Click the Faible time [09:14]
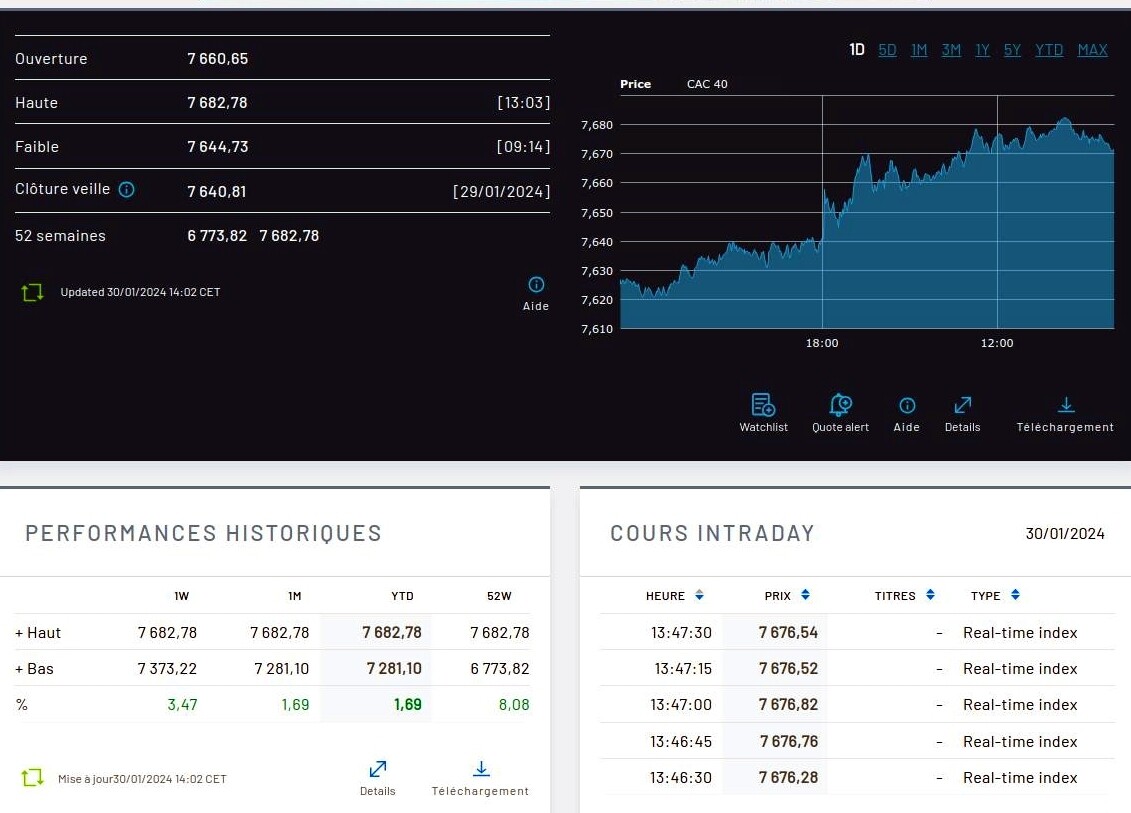 (524, 147)
